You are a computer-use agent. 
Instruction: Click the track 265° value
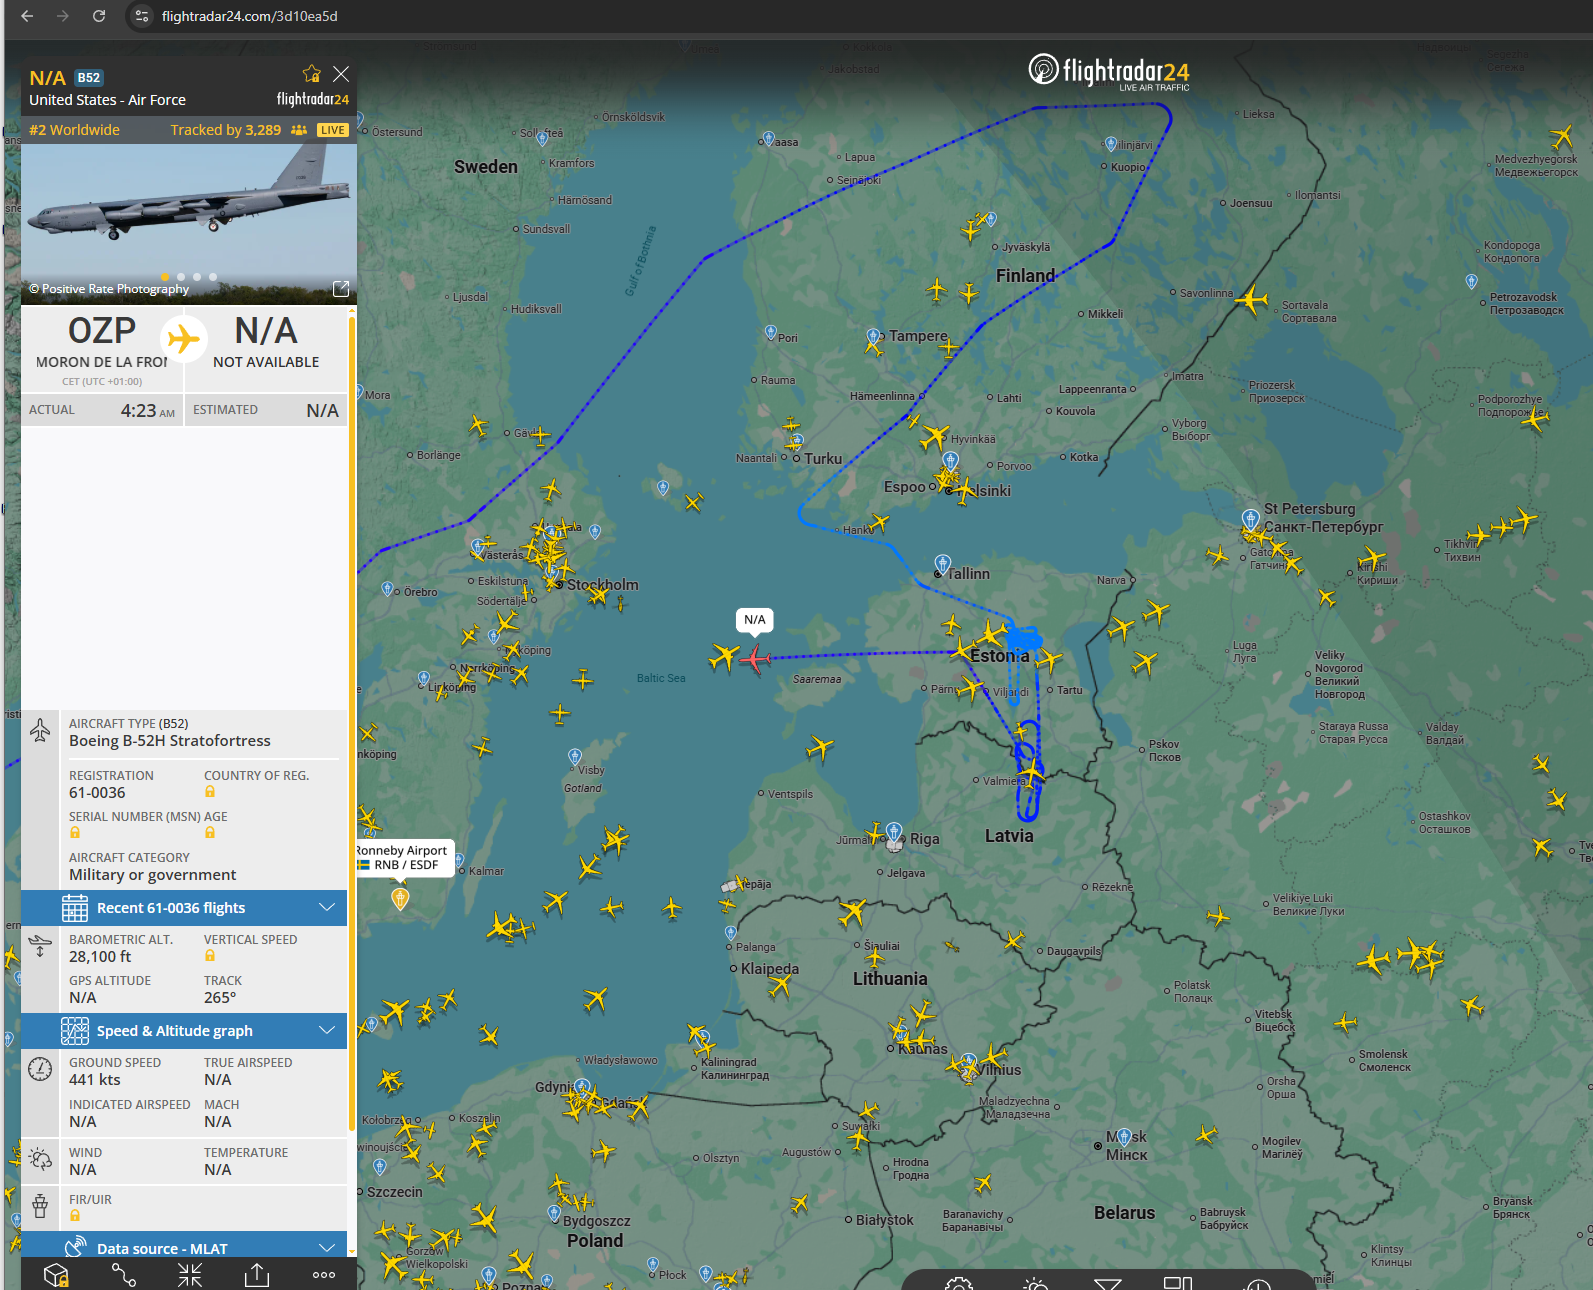(x=220, y=998)
